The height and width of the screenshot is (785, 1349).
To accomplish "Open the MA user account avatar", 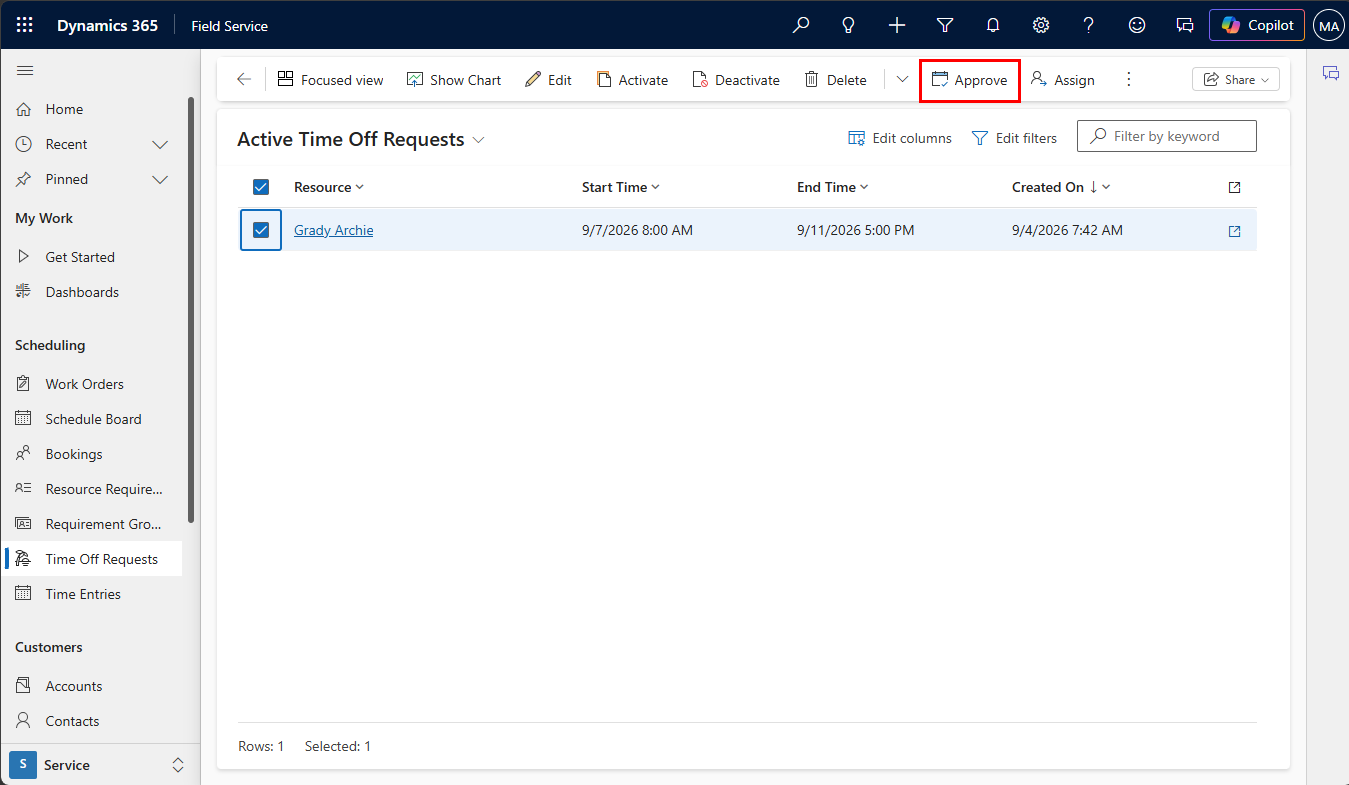I will click(1329, 26).
